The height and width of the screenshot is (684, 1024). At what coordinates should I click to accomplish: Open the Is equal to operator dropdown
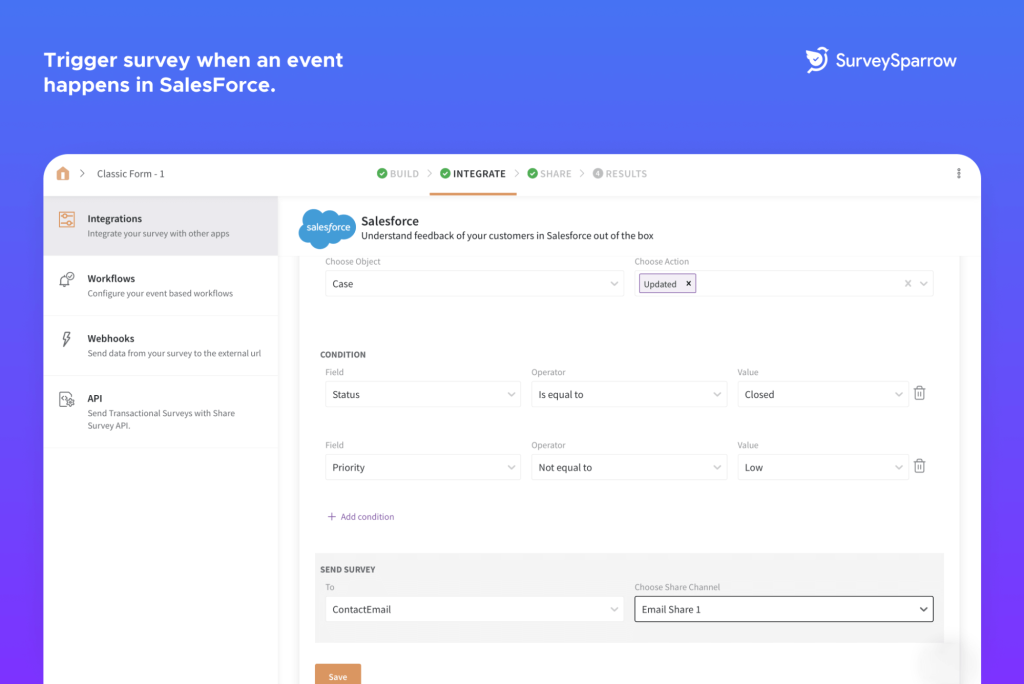tap(628, 395)
